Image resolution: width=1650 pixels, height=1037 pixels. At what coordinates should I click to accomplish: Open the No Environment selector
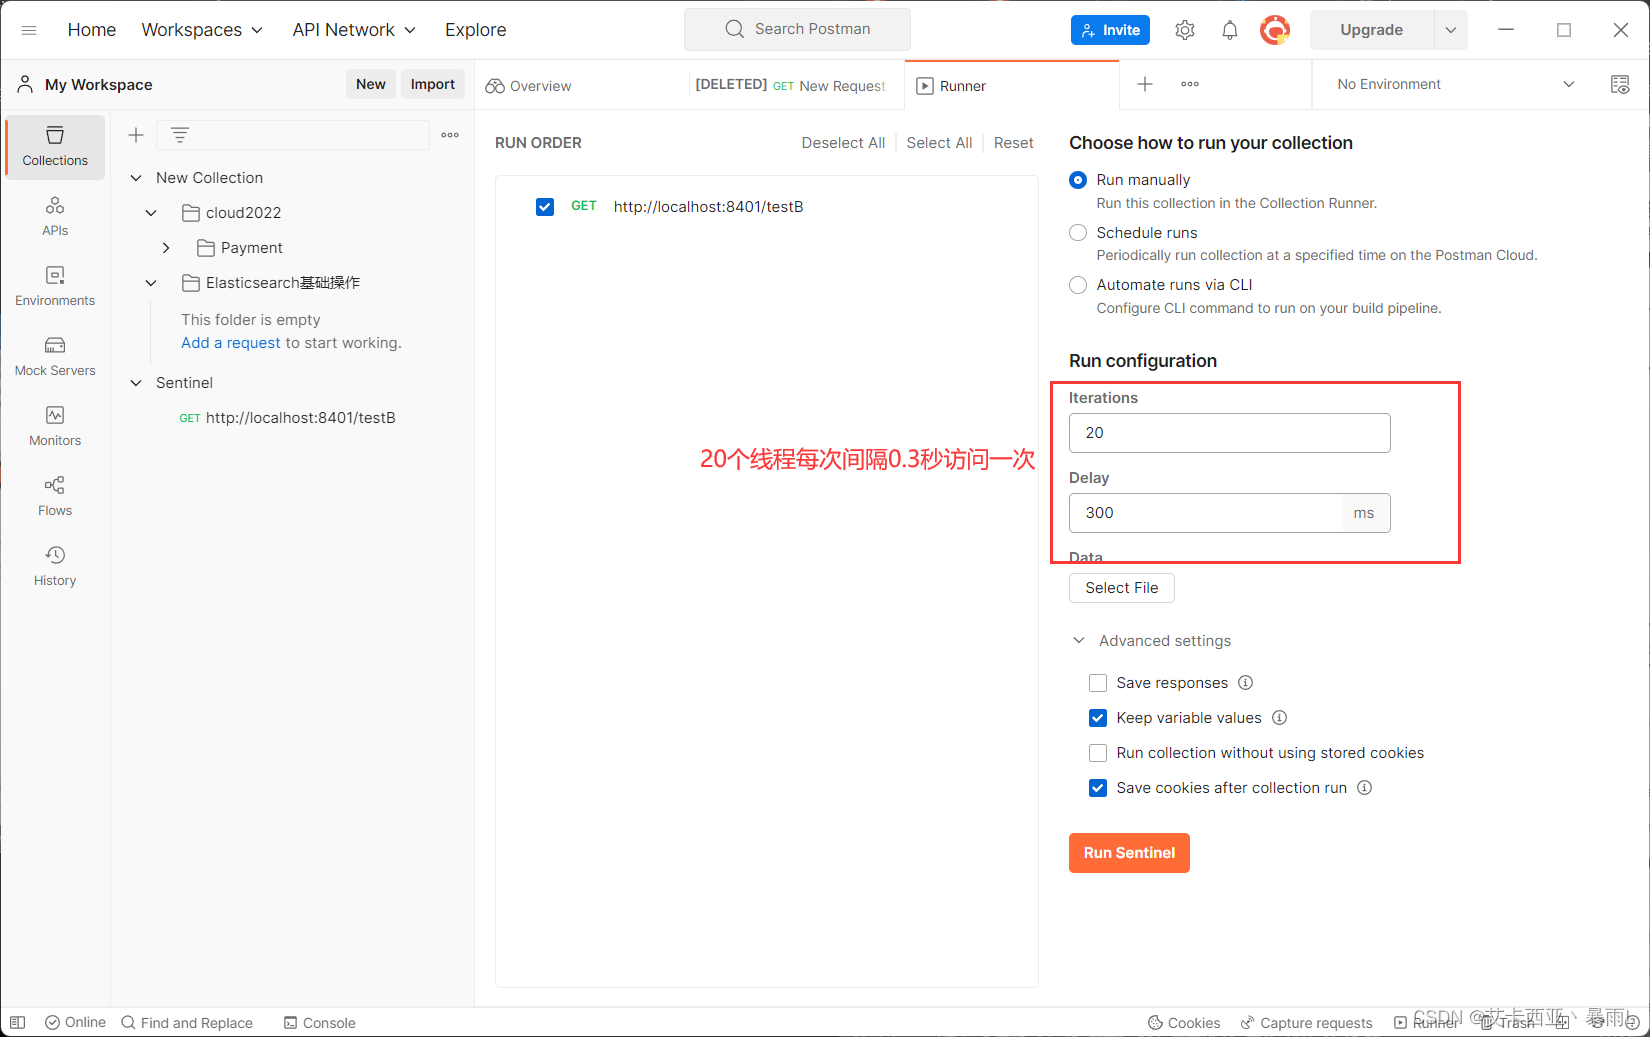(x=1456, y=85)
